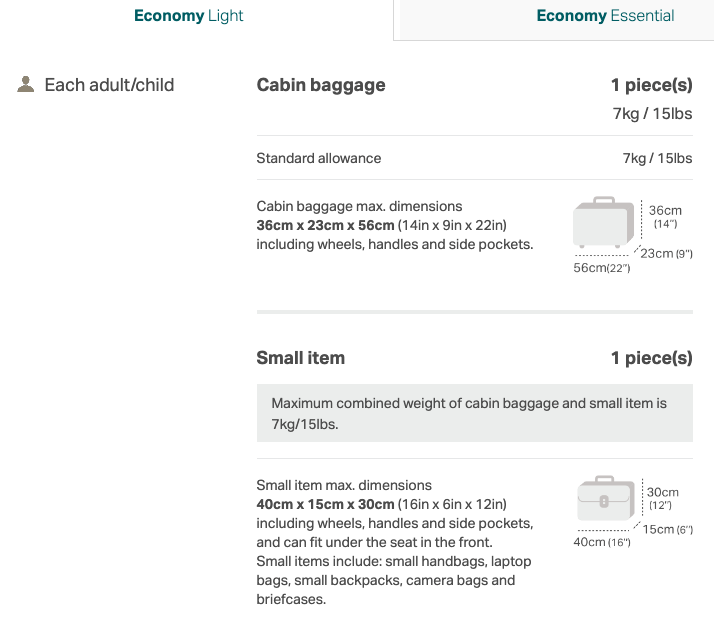Click the bold 40cm x 15cm x 30cm text
This screenshot has height=632, width=714.
tap(325, 504)
